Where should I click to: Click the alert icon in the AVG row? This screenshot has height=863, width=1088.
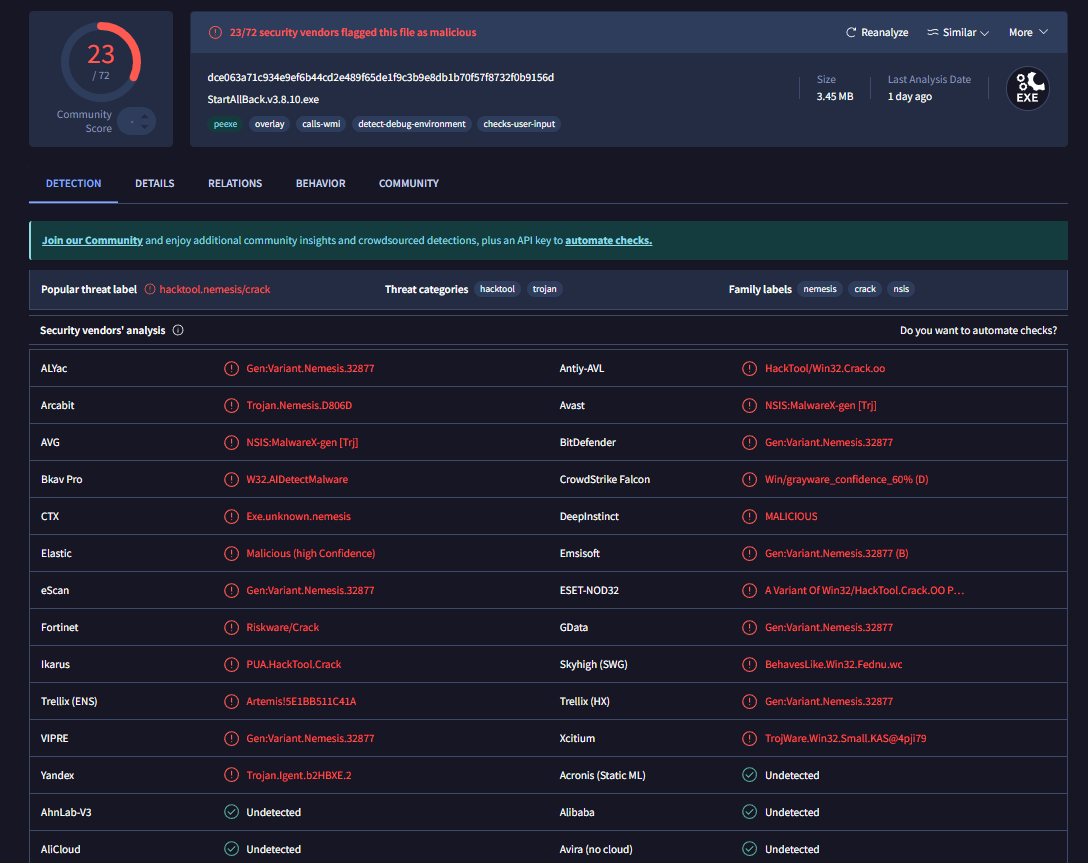point(232,443)
